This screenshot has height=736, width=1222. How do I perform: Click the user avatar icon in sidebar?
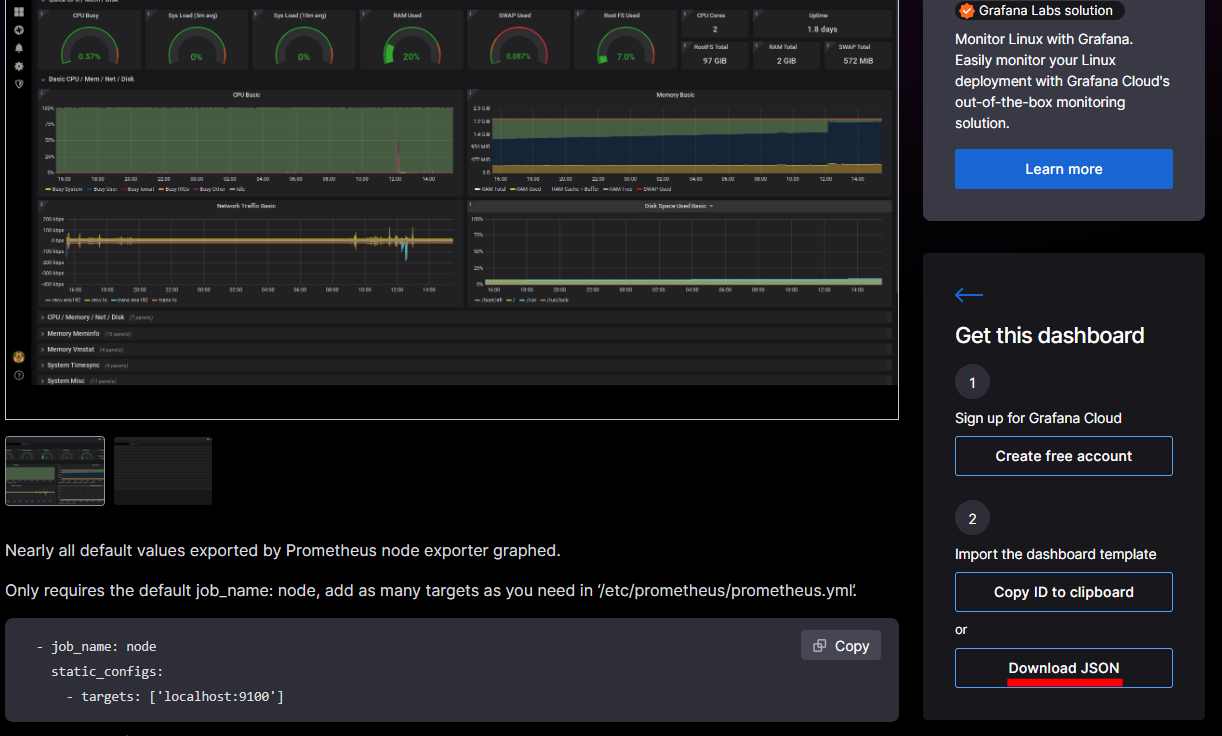pos(18,357)
